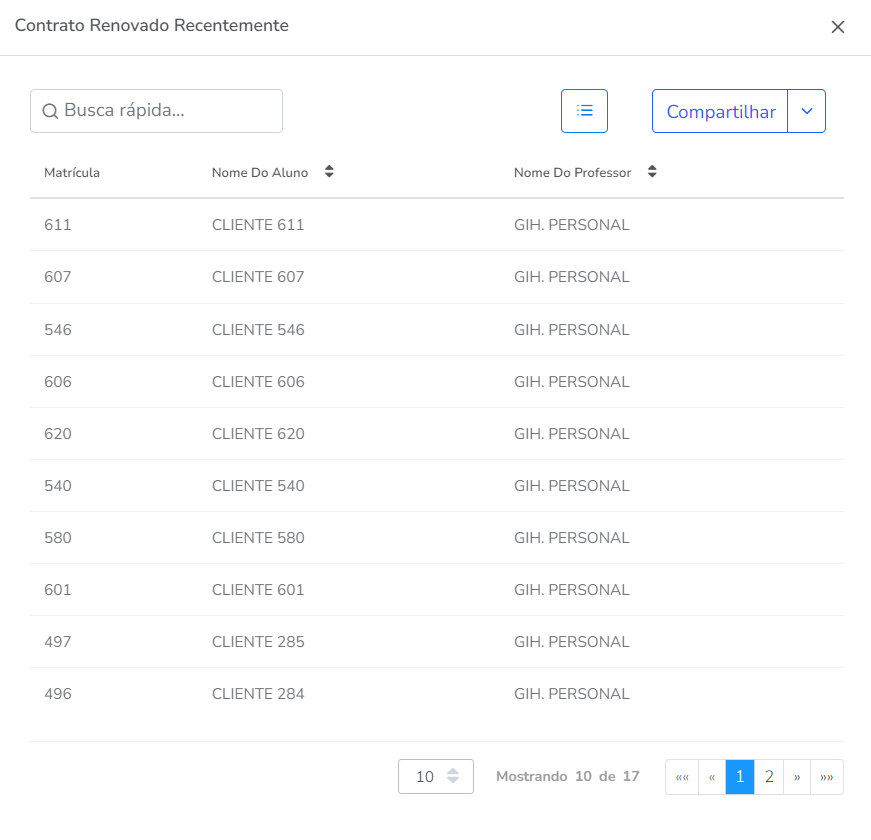Close the Contrato Renovado Recentemente dialog
871x840 pixels.
[x=838, y=27]
